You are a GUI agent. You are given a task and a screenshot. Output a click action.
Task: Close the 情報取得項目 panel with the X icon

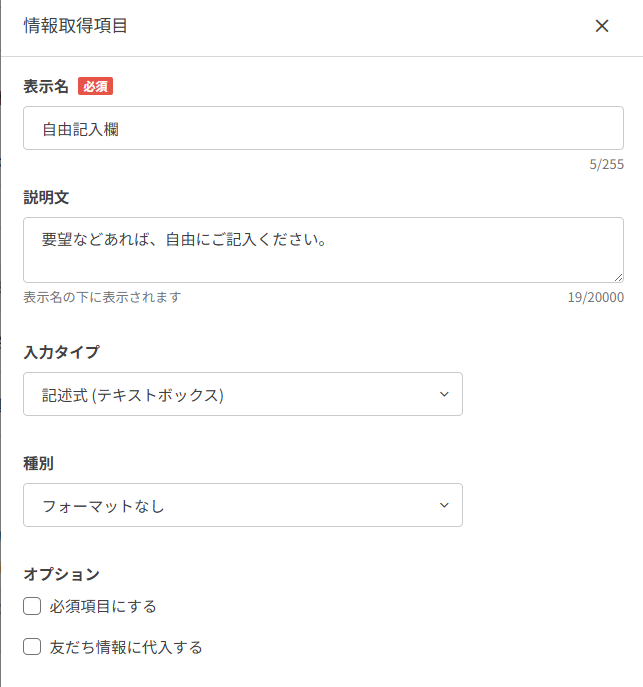click(x=602, y=26)
